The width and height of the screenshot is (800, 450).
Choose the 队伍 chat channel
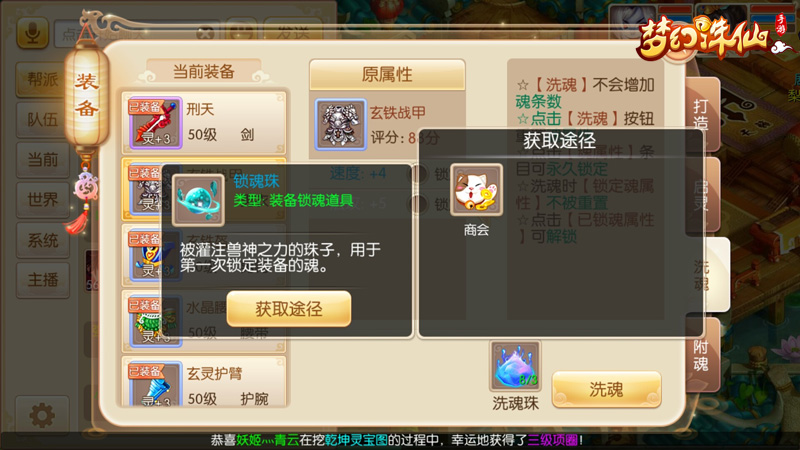tap(43, 120)
